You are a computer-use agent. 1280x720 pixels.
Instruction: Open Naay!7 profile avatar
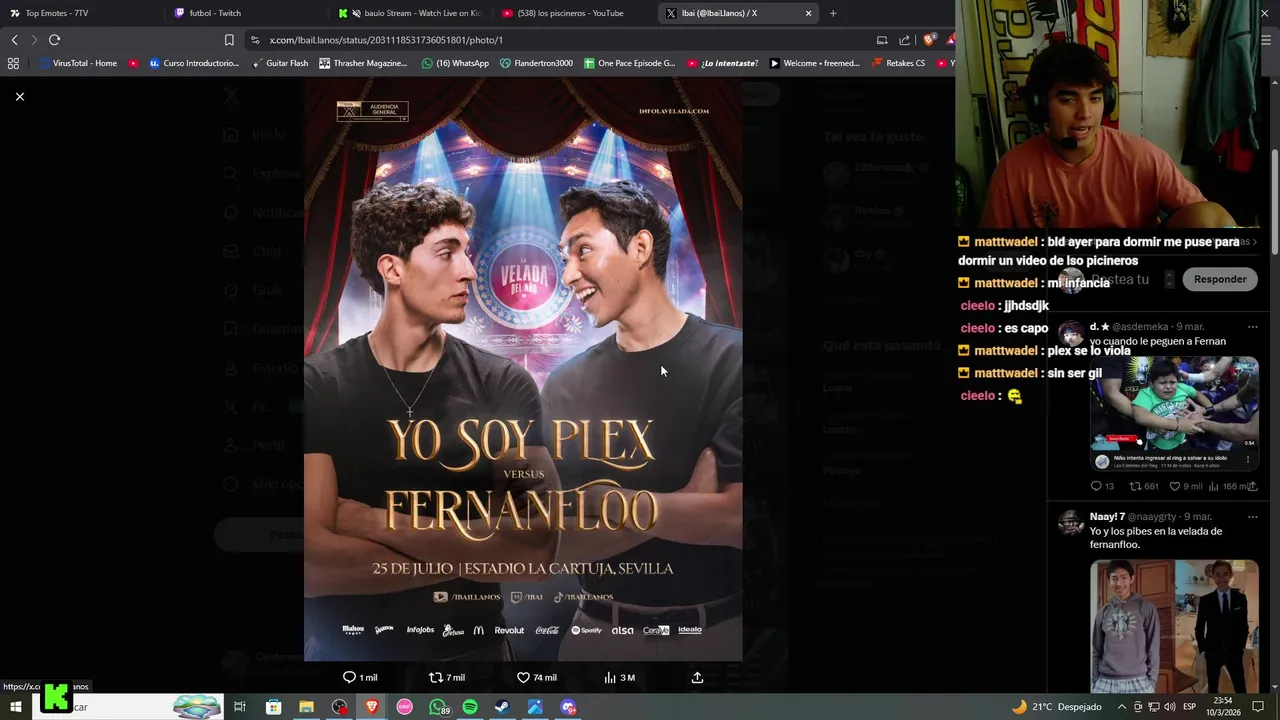point(1071,523)
